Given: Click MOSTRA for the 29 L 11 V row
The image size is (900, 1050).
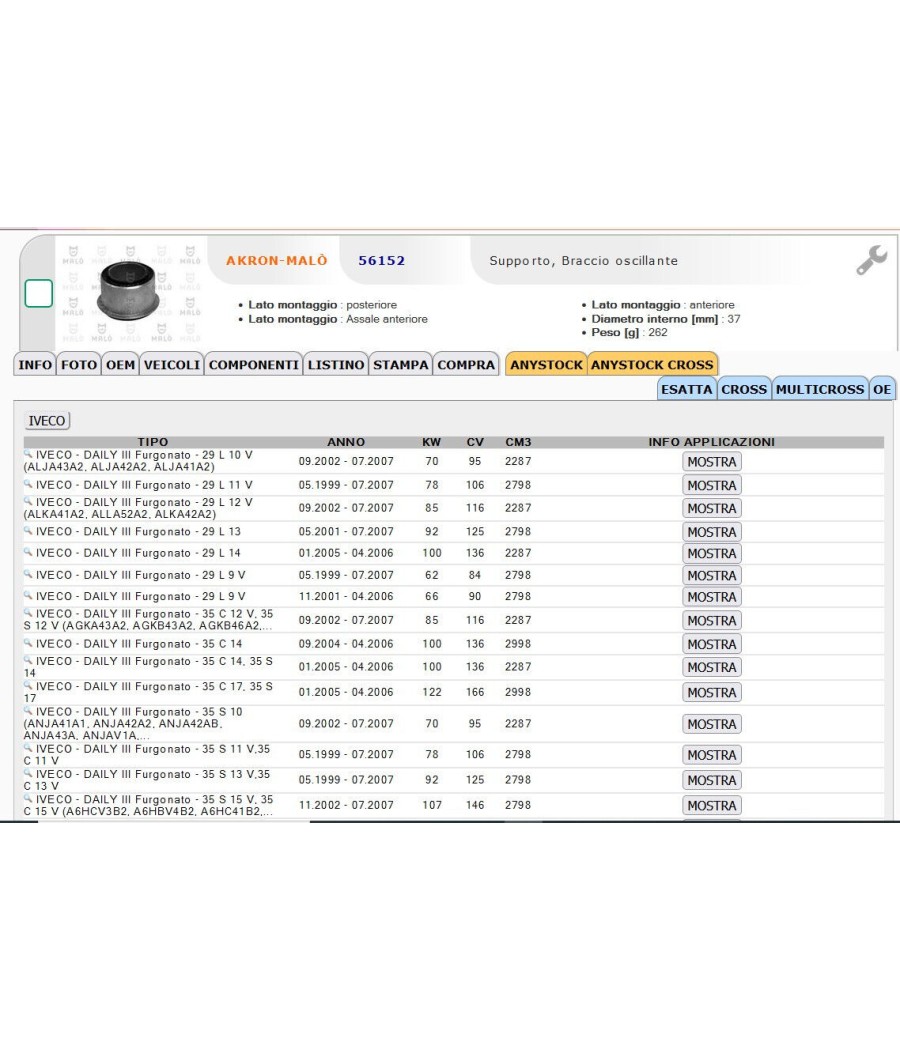Looking at the screenshot, I should [x=712, y=485].
